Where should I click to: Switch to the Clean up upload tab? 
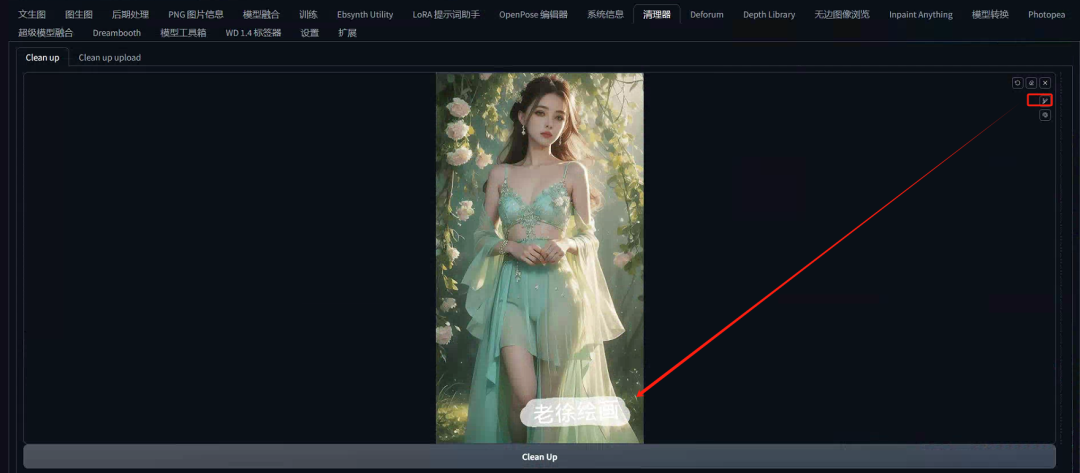tap(110, 58)
